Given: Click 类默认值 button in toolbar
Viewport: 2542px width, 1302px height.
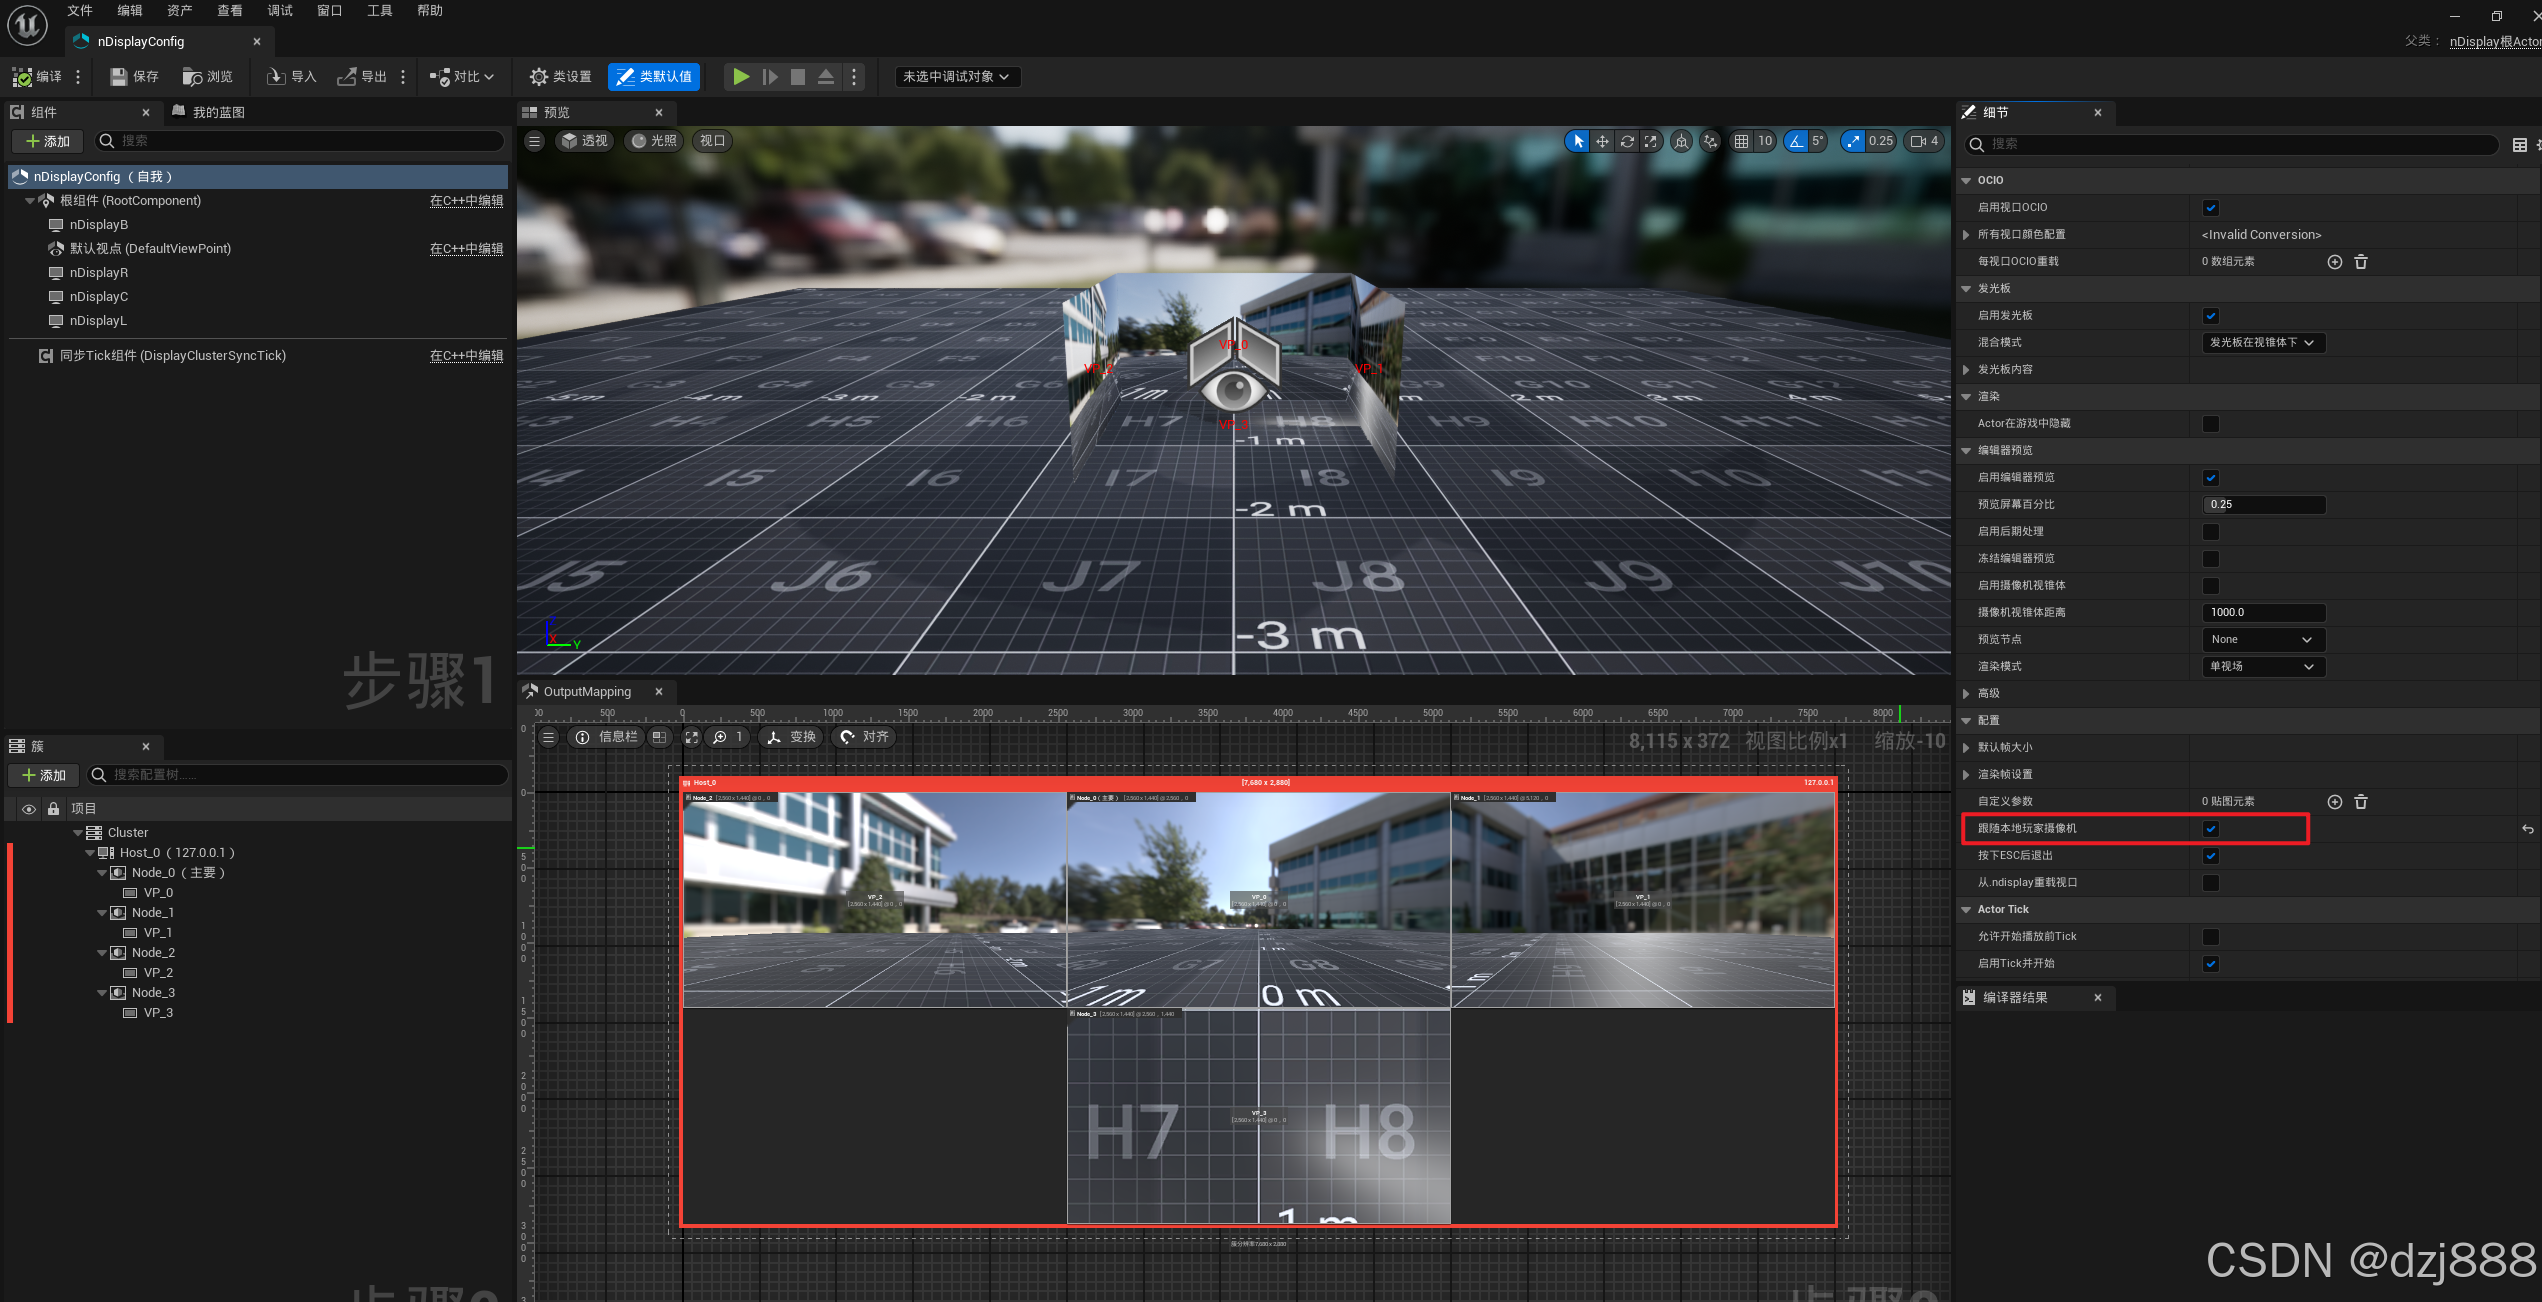Looking at the screenshot, I should [x=653, y=77].
